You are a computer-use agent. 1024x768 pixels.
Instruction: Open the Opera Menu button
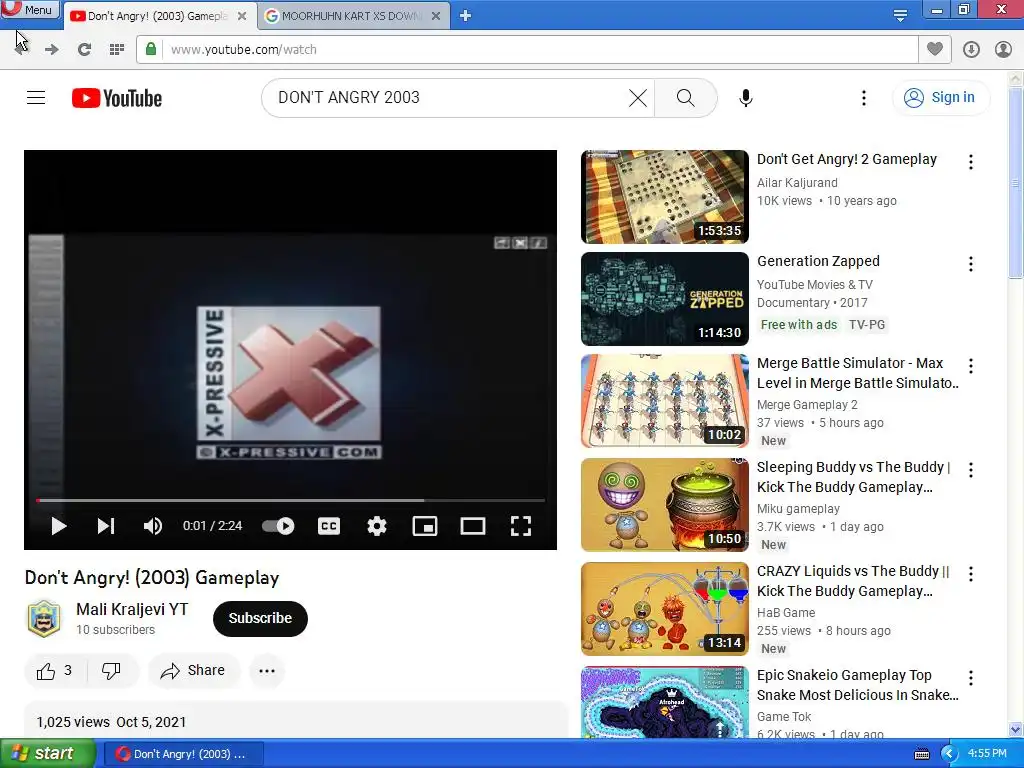point(29,9)
